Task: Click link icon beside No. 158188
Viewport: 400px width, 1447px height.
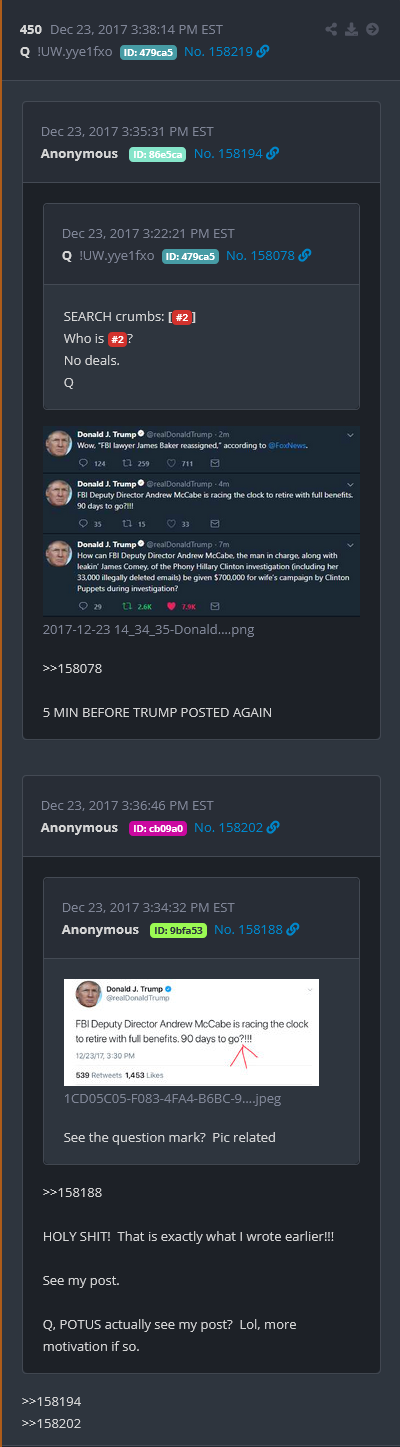Action: pyautogui.click(x=293, y=929)
